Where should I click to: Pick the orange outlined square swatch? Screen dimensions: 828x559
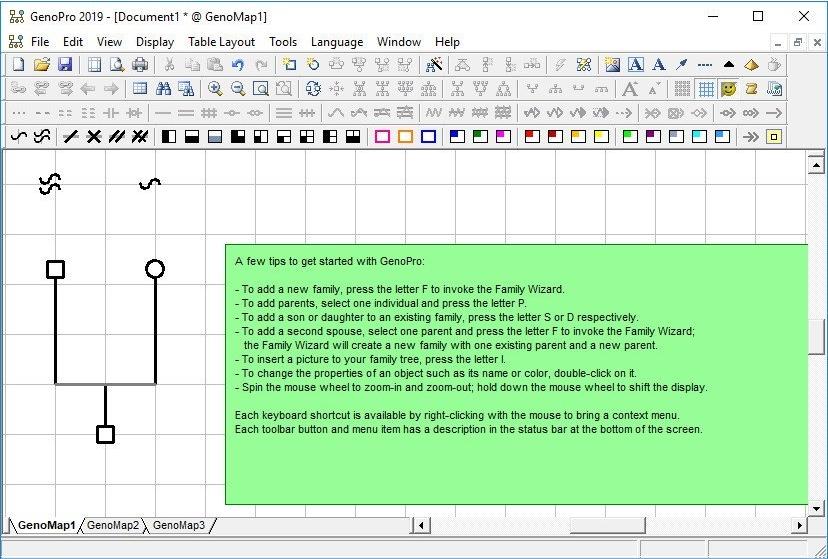(x=406, y=137)
